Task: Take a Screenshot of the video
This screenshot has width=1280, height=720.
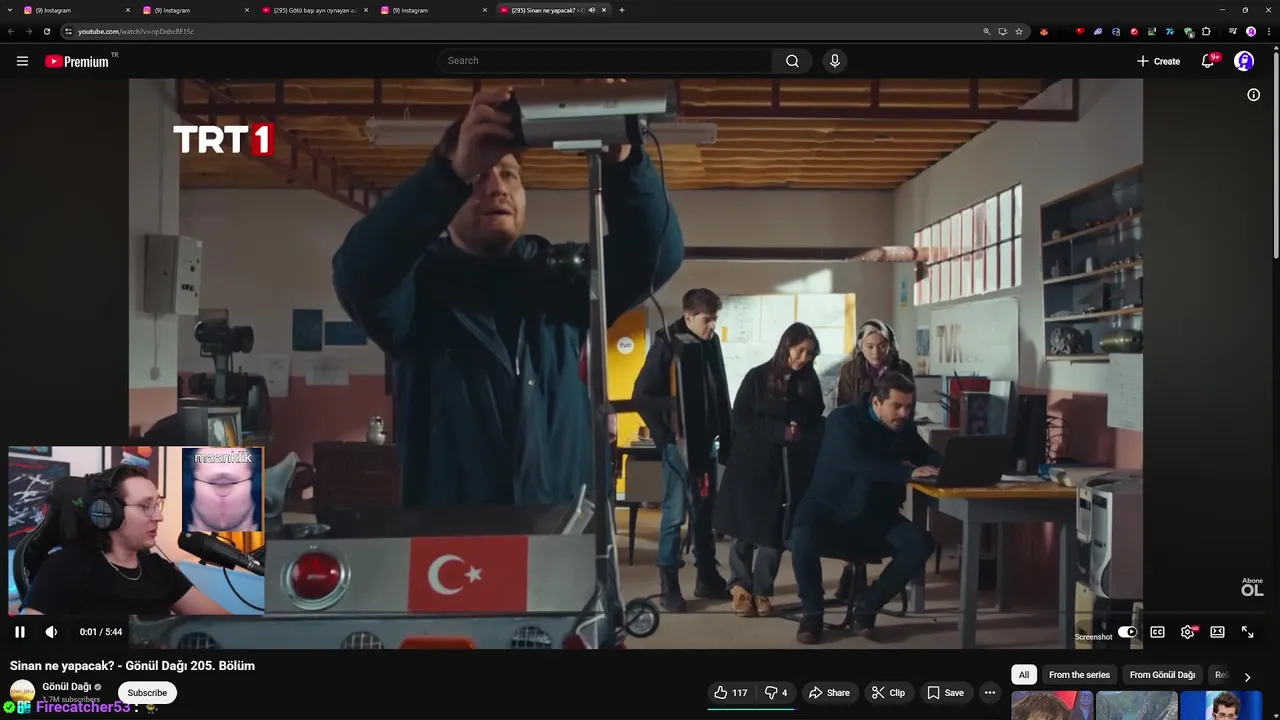Action: pyautogui.click(x=1093, y=637)
